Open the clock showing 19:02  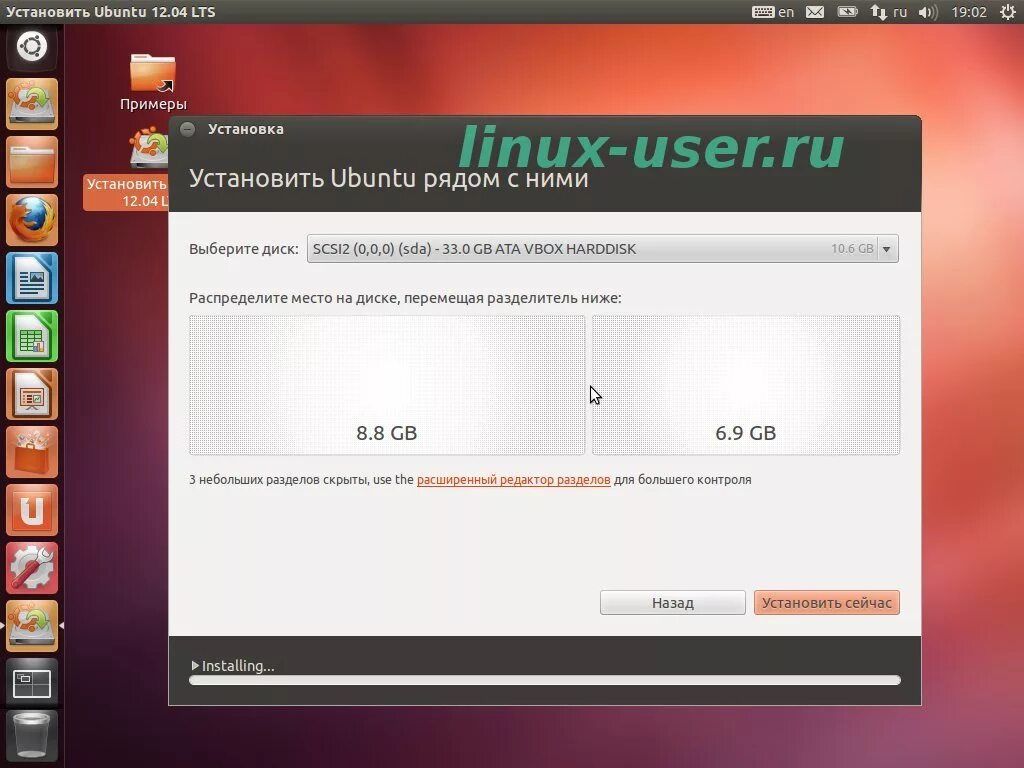tap(968, 12)
